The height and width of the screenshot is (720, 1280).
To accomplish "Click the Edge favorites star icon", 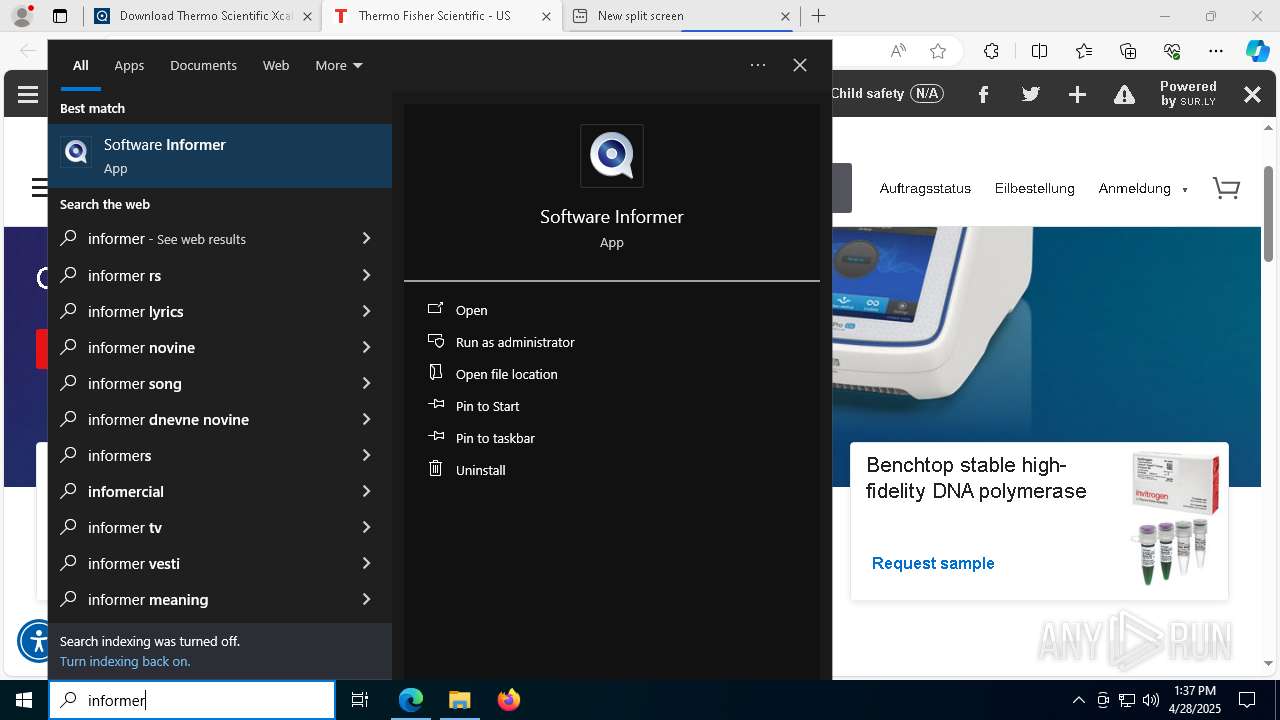I will pyautogui.click(x=938, y=51).
